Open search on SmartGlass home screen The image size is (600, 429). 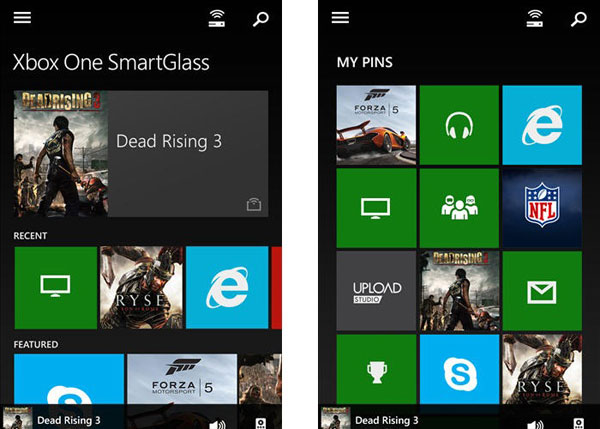(x=261, y=19)
